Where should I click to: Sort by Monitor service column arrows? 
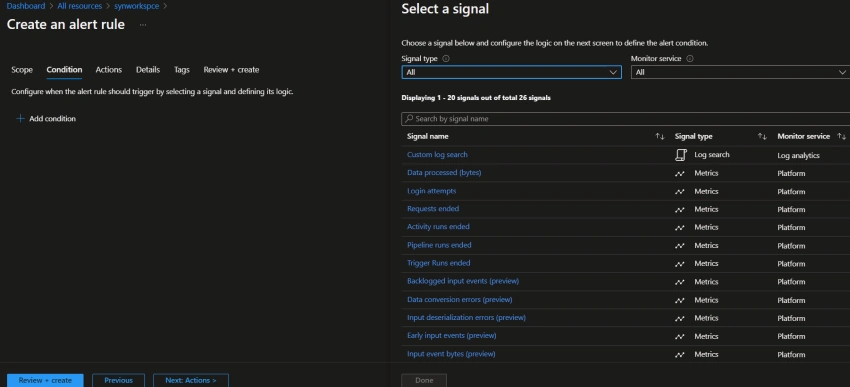tap(841, 137)
